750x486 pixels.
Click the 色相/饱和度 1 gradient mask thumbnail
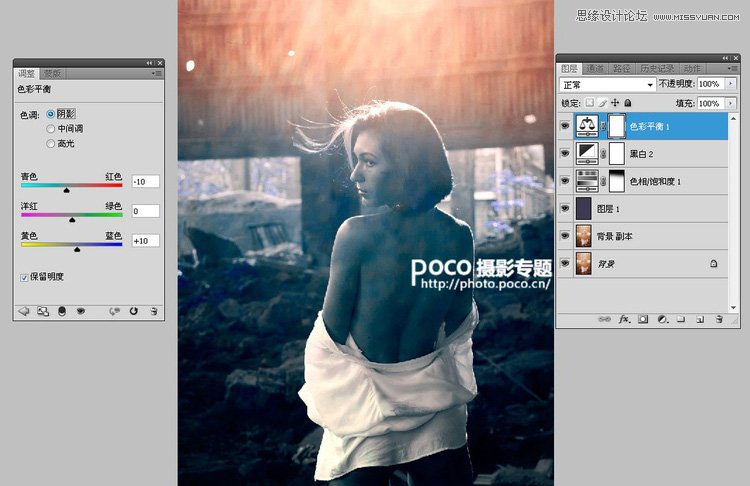coord(617,181)
